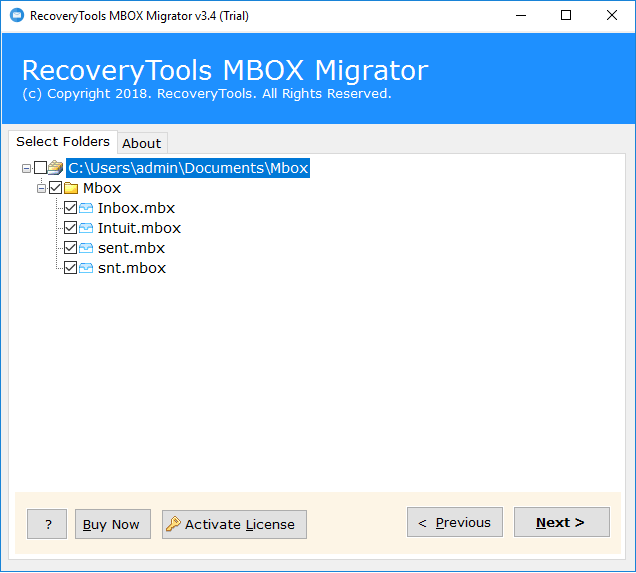Click the Buy Now button

113,524
